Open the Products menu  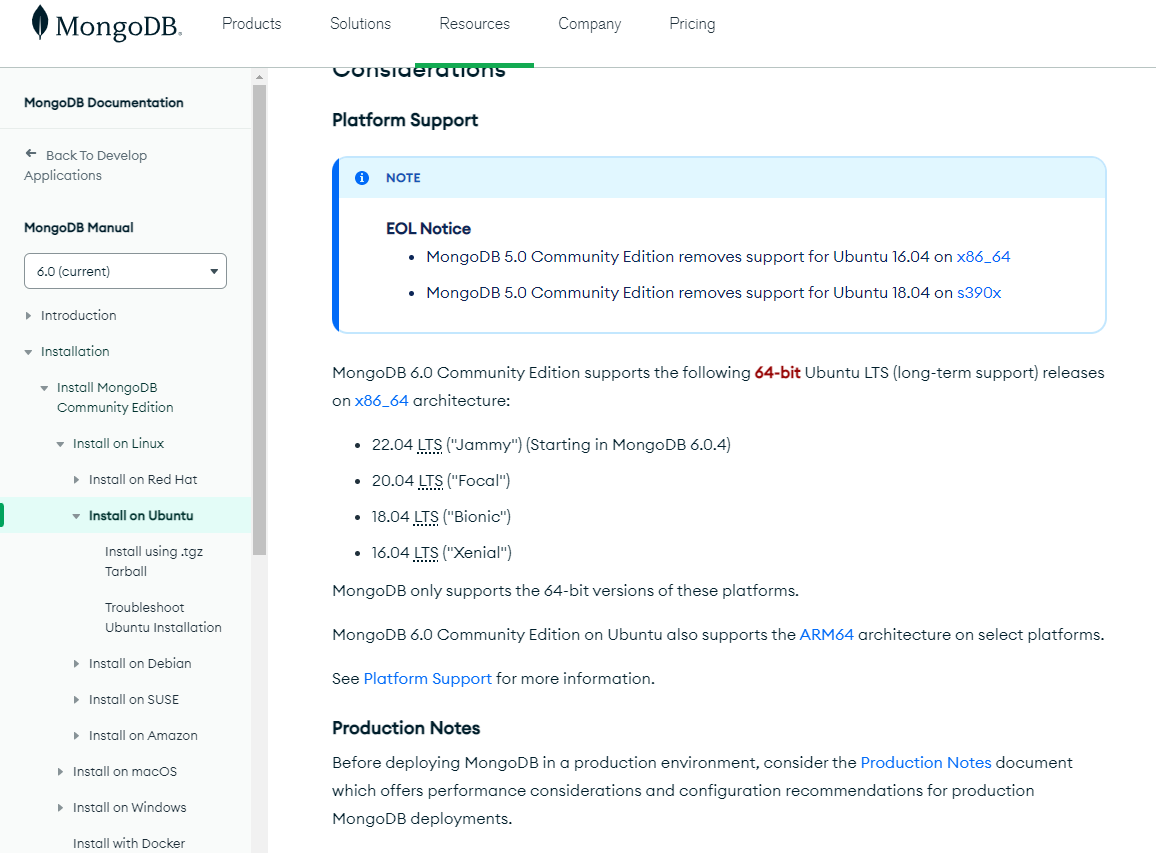tap(251, 24)
